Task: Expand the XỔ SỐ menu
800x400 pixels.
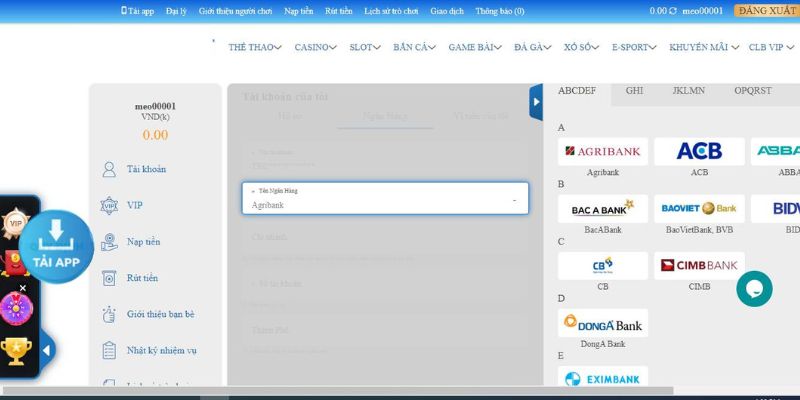Action: point(582,47)
